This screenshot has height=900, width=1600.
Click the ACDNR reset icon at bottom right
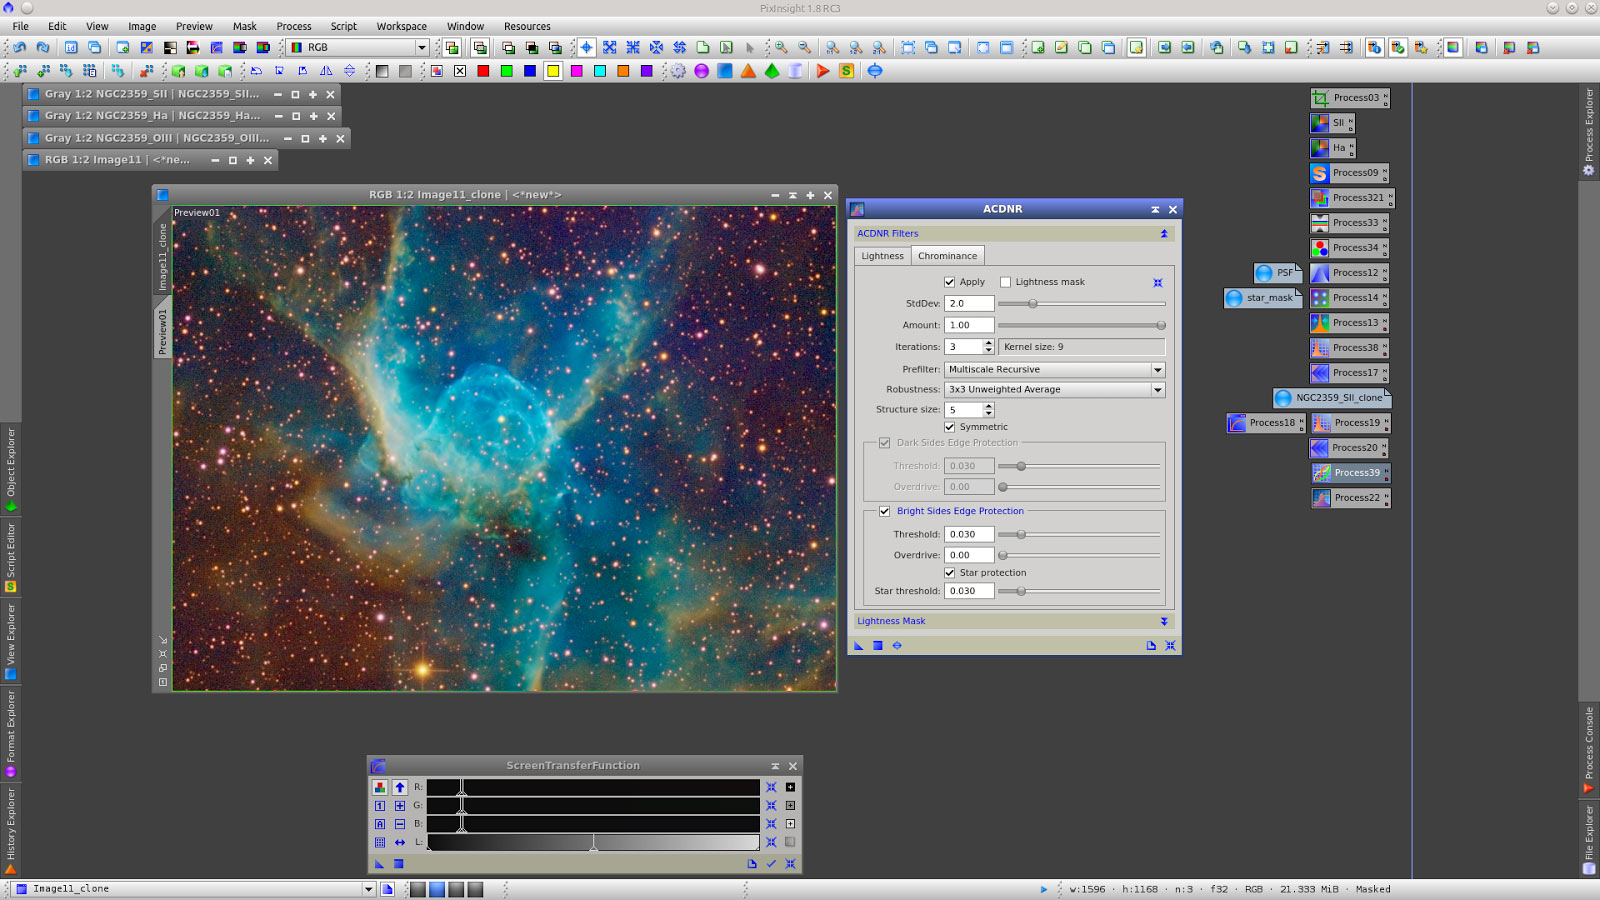pyautogui.click(x=1170, y=646)
